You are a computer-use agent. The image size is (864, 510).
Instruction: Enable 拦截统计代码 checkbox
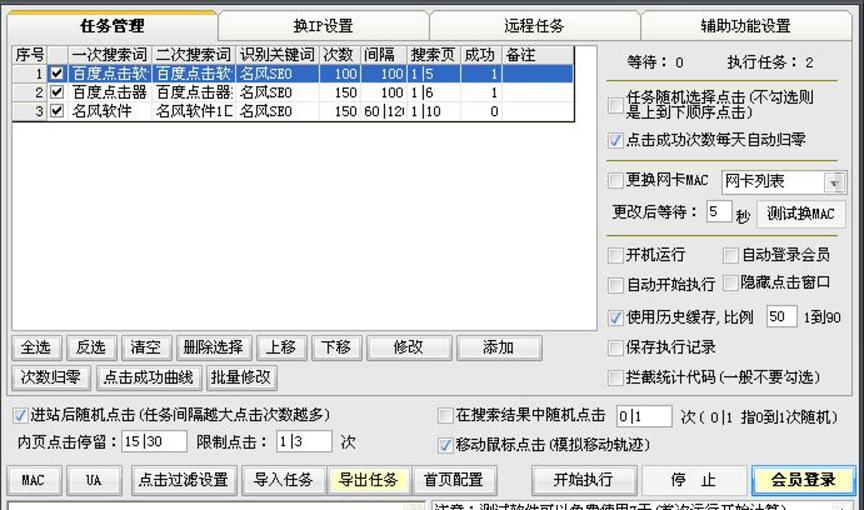tap(615, 377)
